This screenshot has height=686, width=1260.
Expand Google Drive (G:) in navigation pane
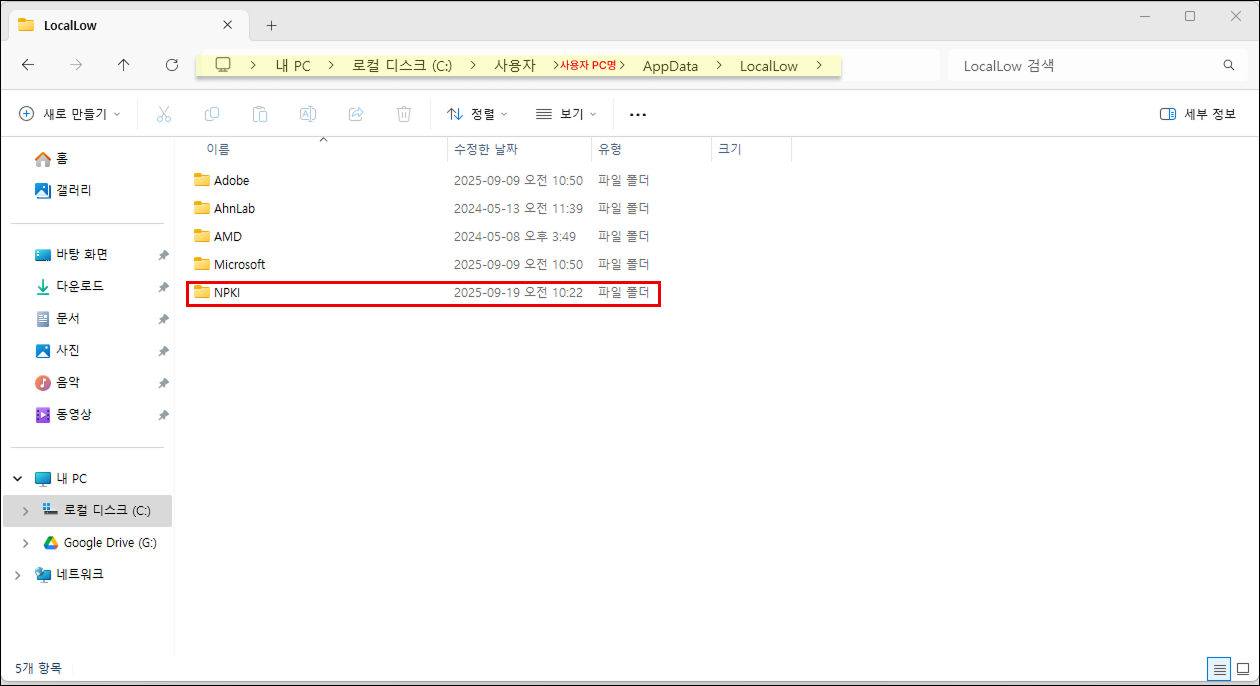tap(25, 543)
